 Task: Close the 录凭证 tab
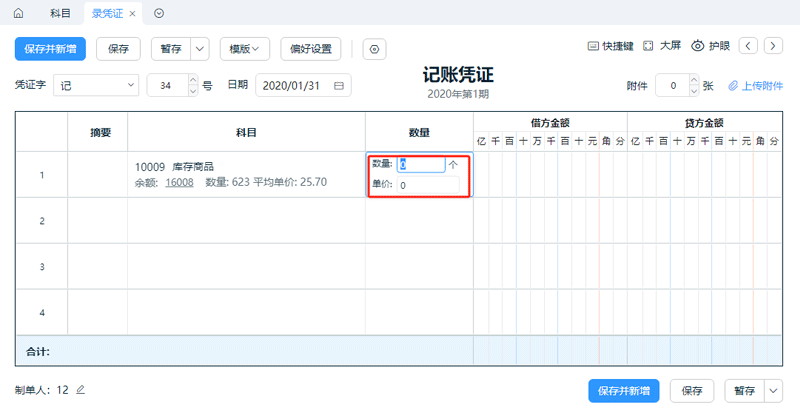coord(132,14)
